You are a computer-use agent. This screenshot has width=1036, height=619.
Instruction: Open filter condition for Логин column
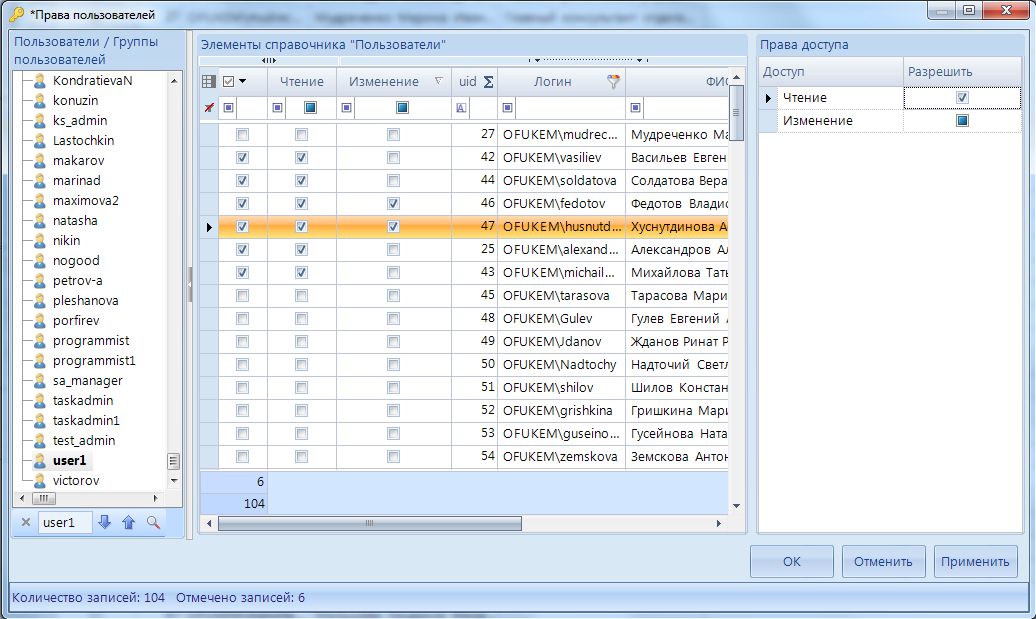508,107
